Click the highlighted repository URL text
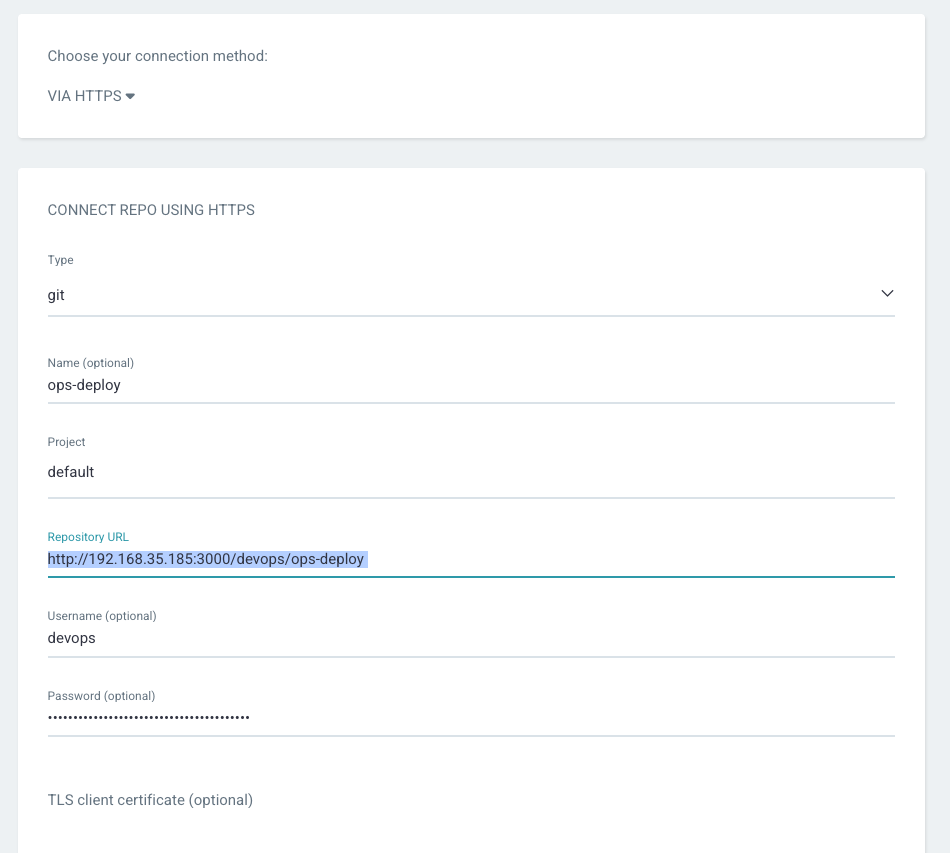Image resolution: width=950 pixels, height=853 pixels. 206,559
